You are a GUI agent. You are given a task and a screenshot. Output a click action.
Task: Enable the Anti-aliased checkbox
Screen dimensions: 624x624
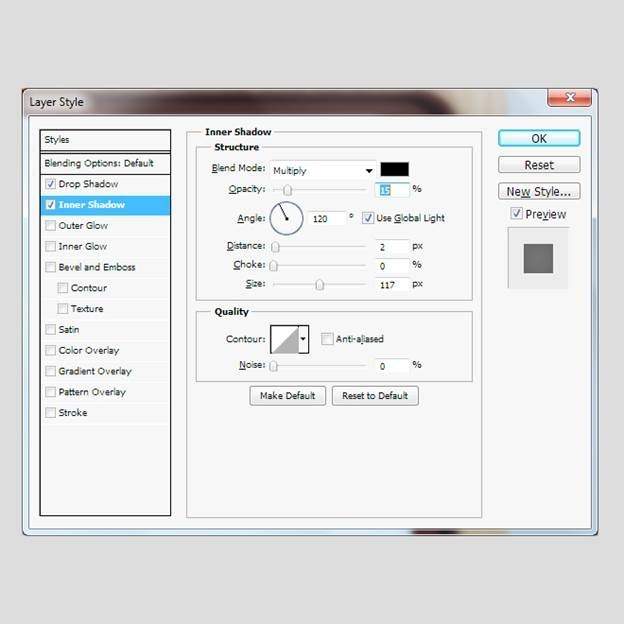tap(328, 339)
